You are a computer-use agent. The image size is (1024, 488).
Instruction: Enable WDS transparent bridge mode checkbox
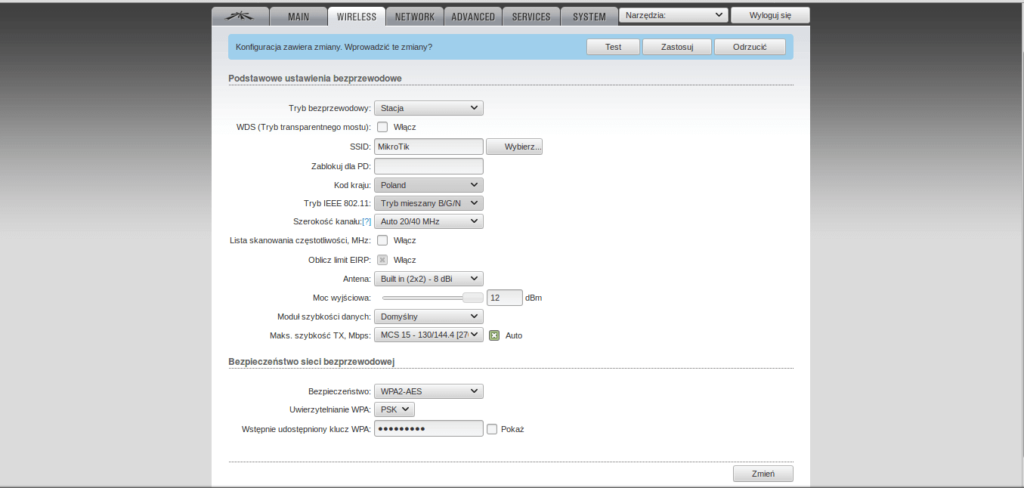click(x=382, y=127)
